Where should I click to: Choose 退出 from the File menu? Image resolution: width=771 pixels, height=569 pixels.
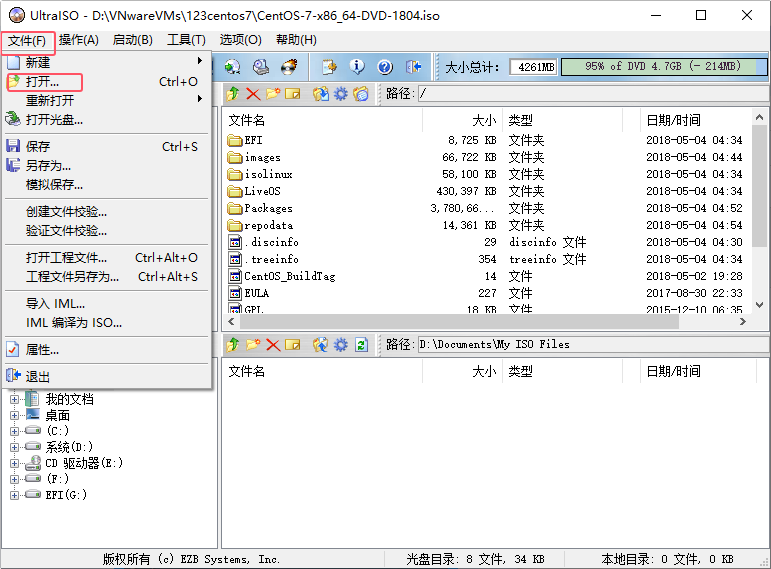[x=107, y=377]
